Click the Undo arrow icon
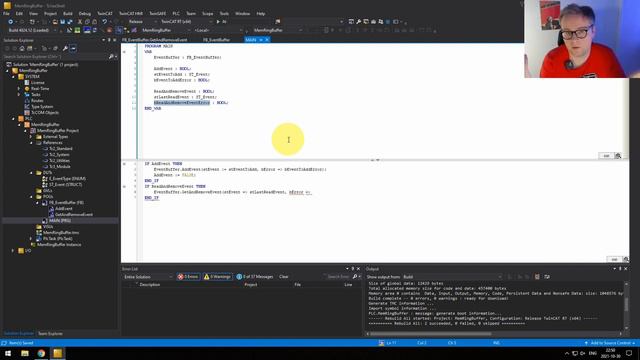This screenshot has height=360, width=640. pyautogui.click(x=104, y=22)
